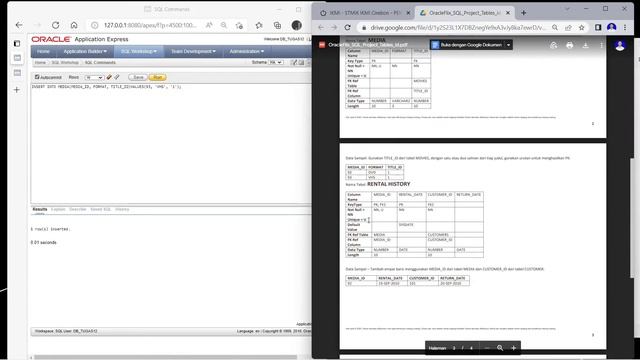Click Buka dengan Google Dokumen button
Screen dimensions: 640x360
467,45
